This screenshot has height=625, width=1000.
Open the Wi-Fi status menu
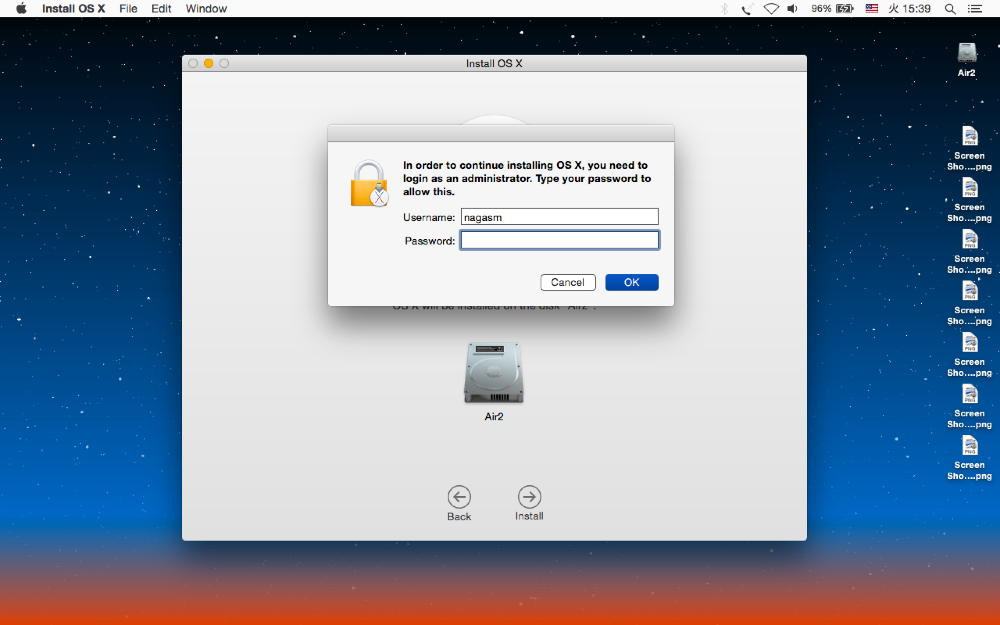click(771, 8)
